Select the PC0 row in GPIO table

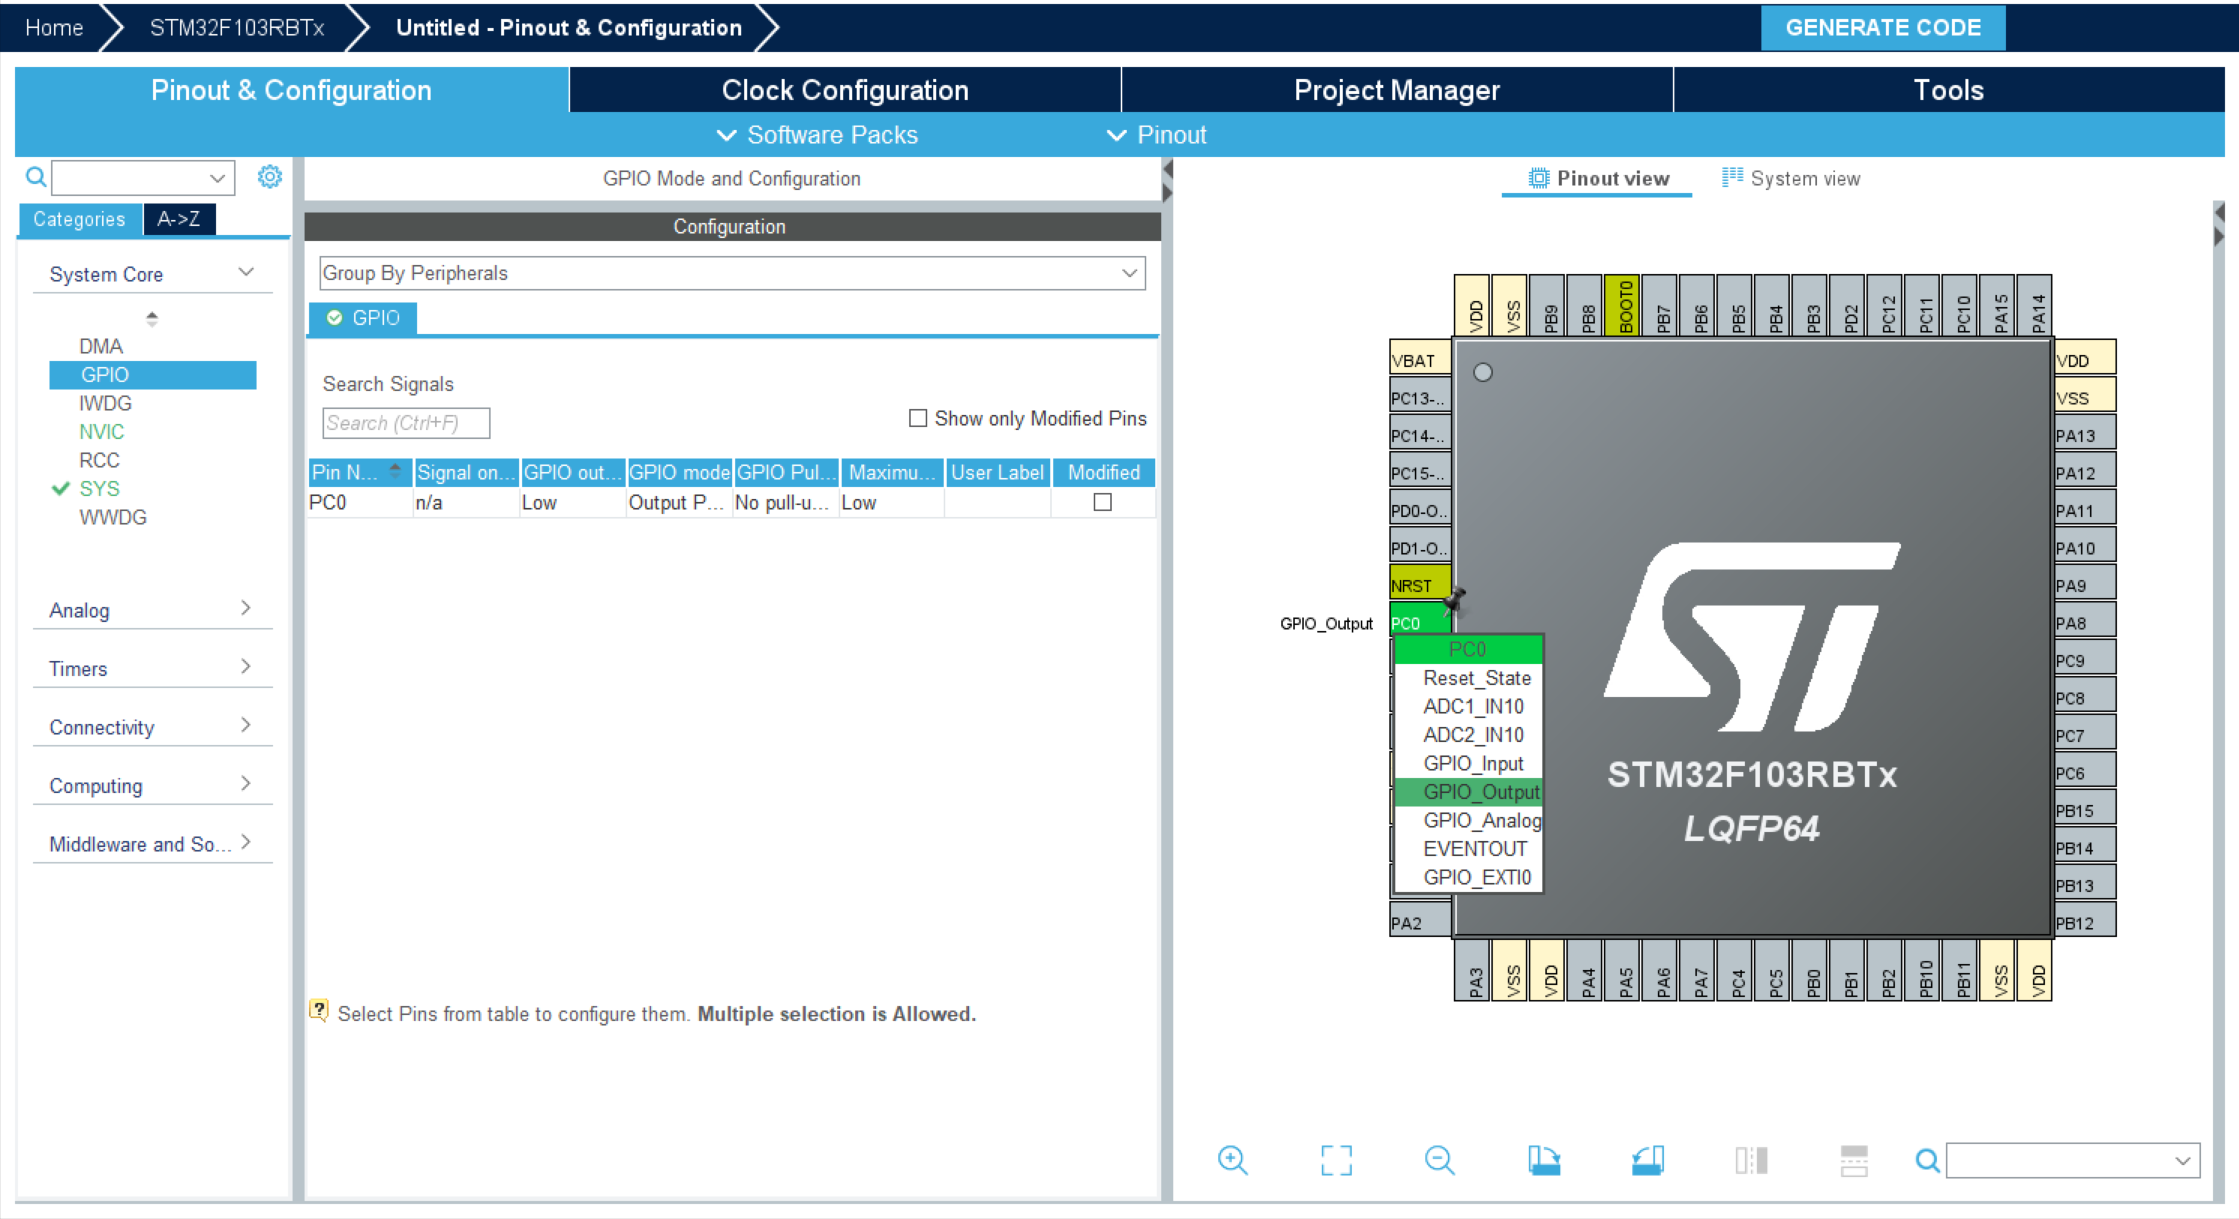(731, 502)
